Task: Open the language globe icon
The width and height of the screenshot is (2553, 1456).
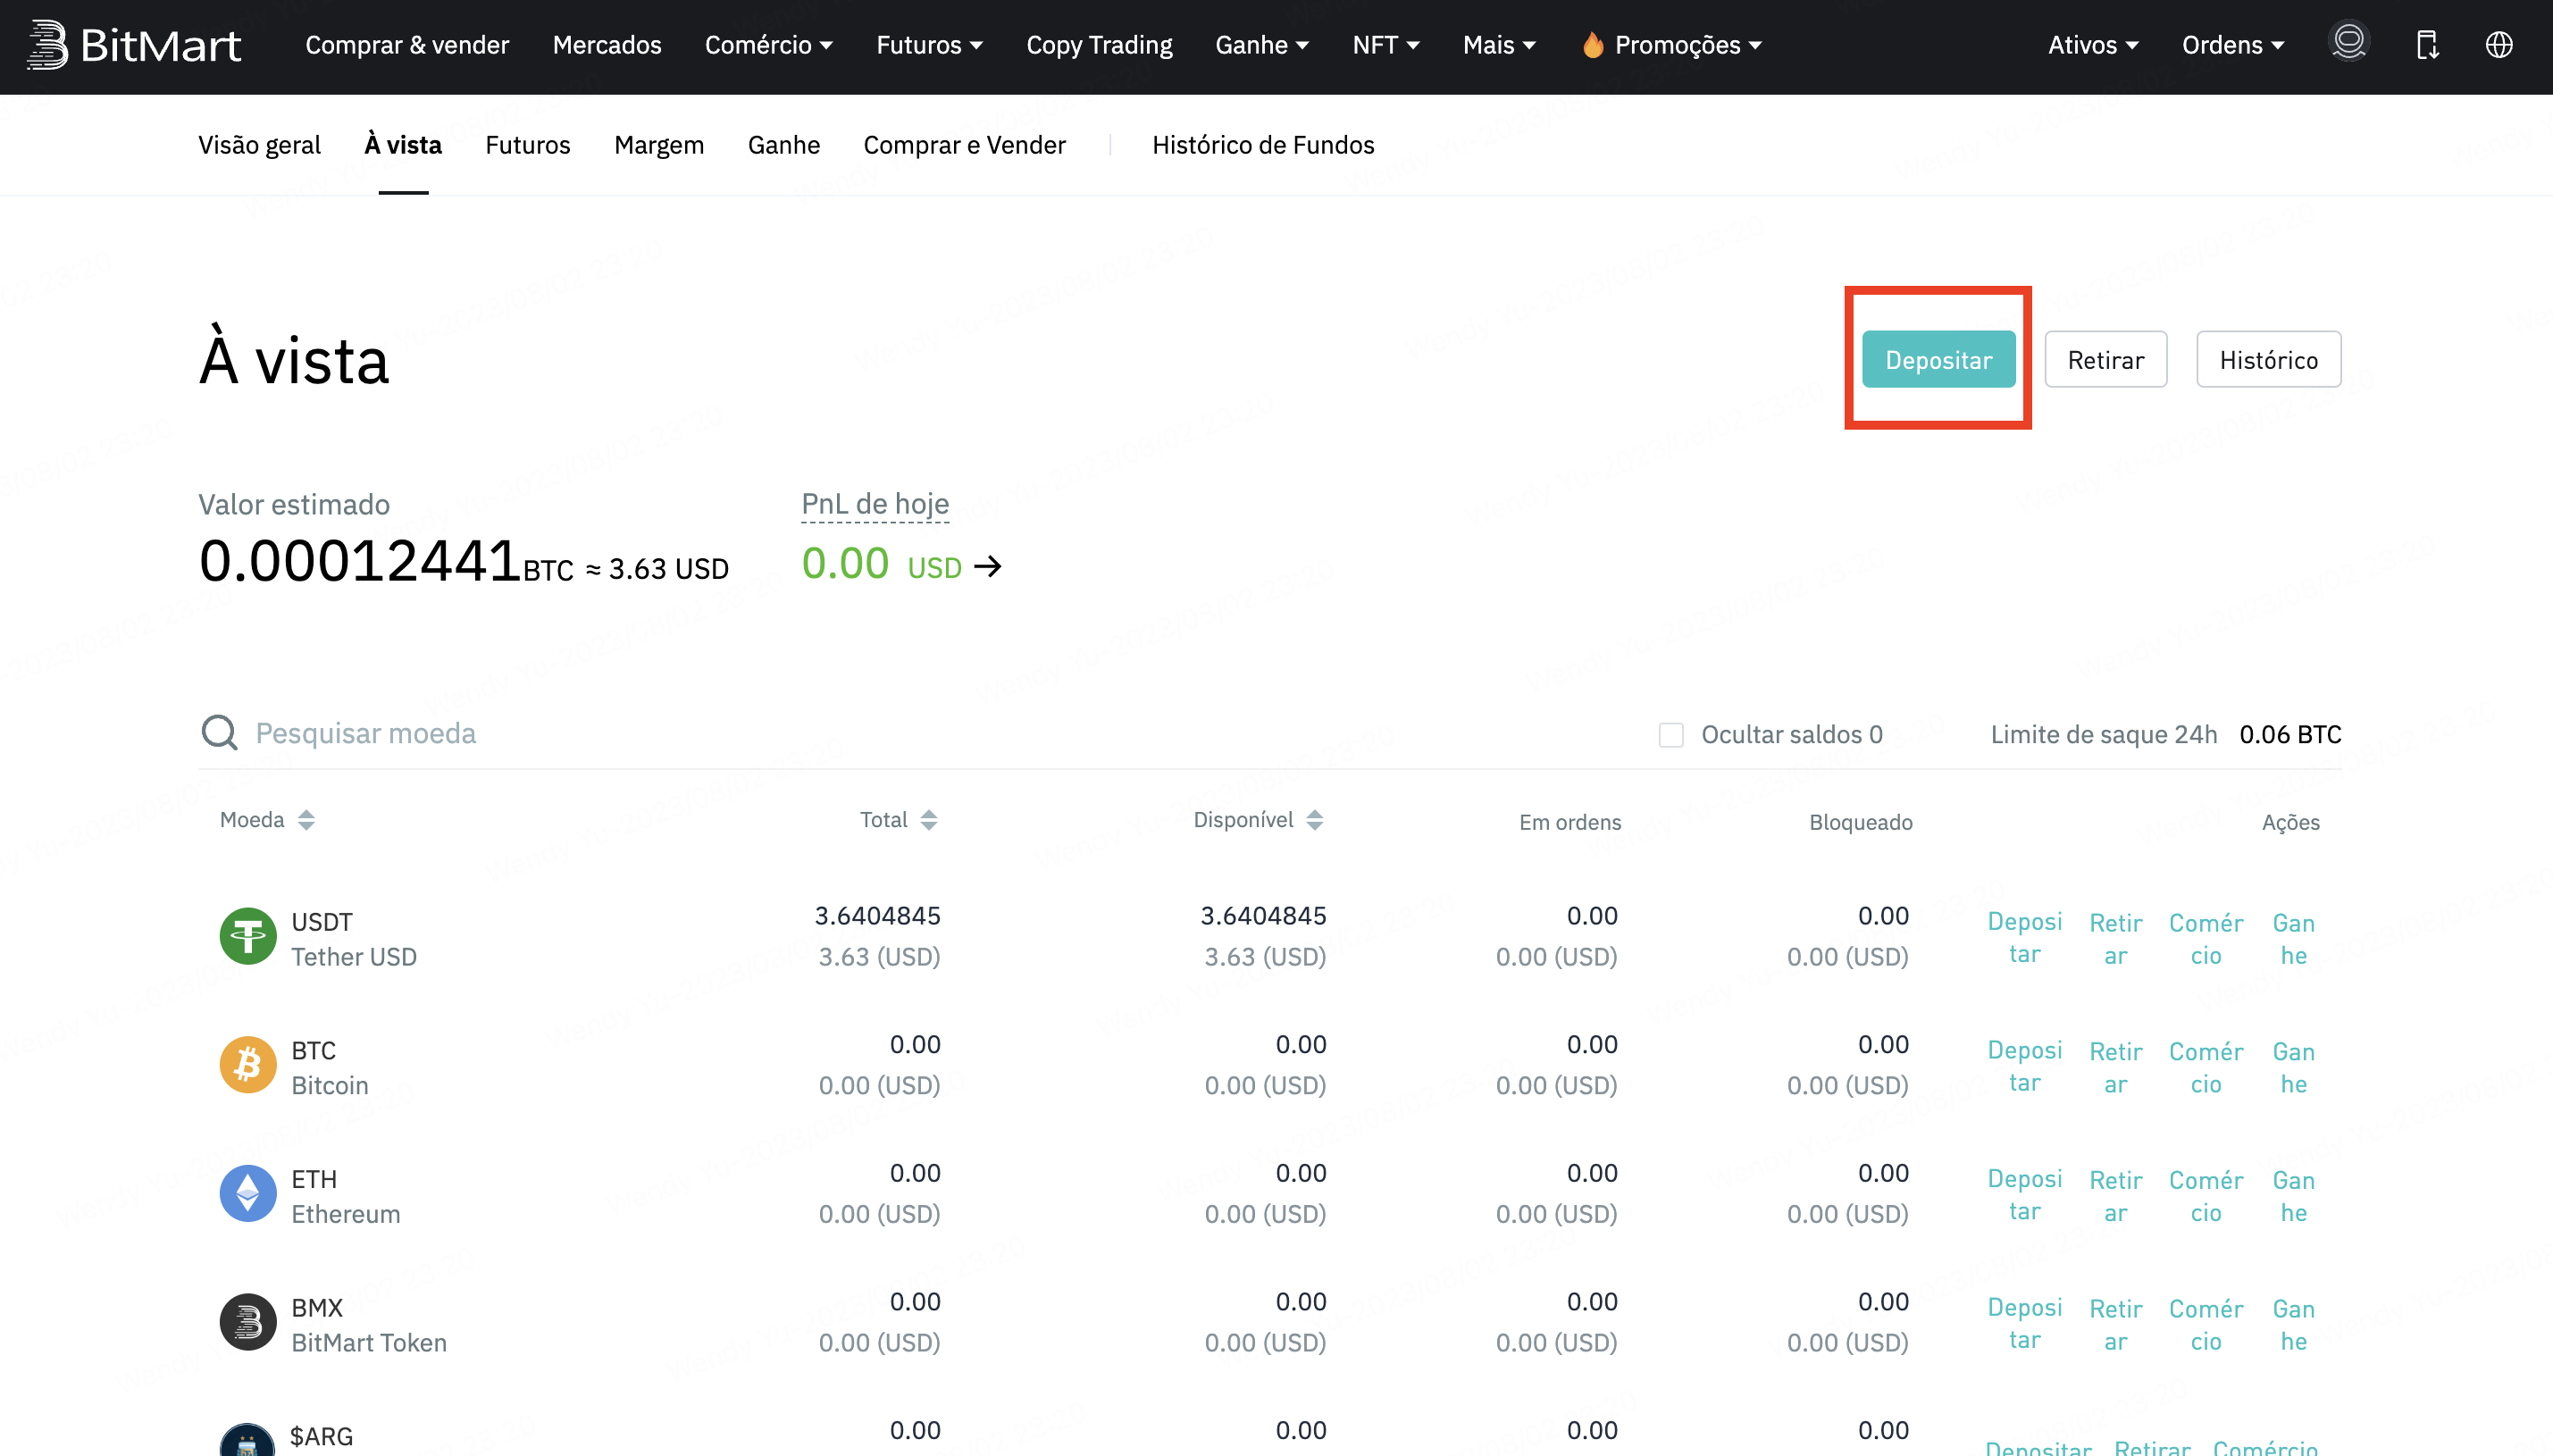Action: (x=2499, y=45)
